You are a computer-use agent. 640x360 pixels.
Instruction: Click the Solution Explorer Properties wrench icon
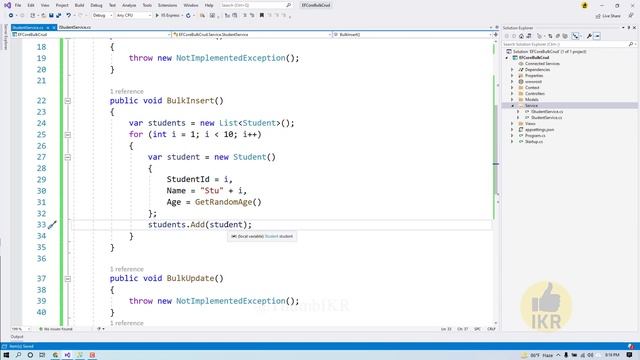click(589, 36)
